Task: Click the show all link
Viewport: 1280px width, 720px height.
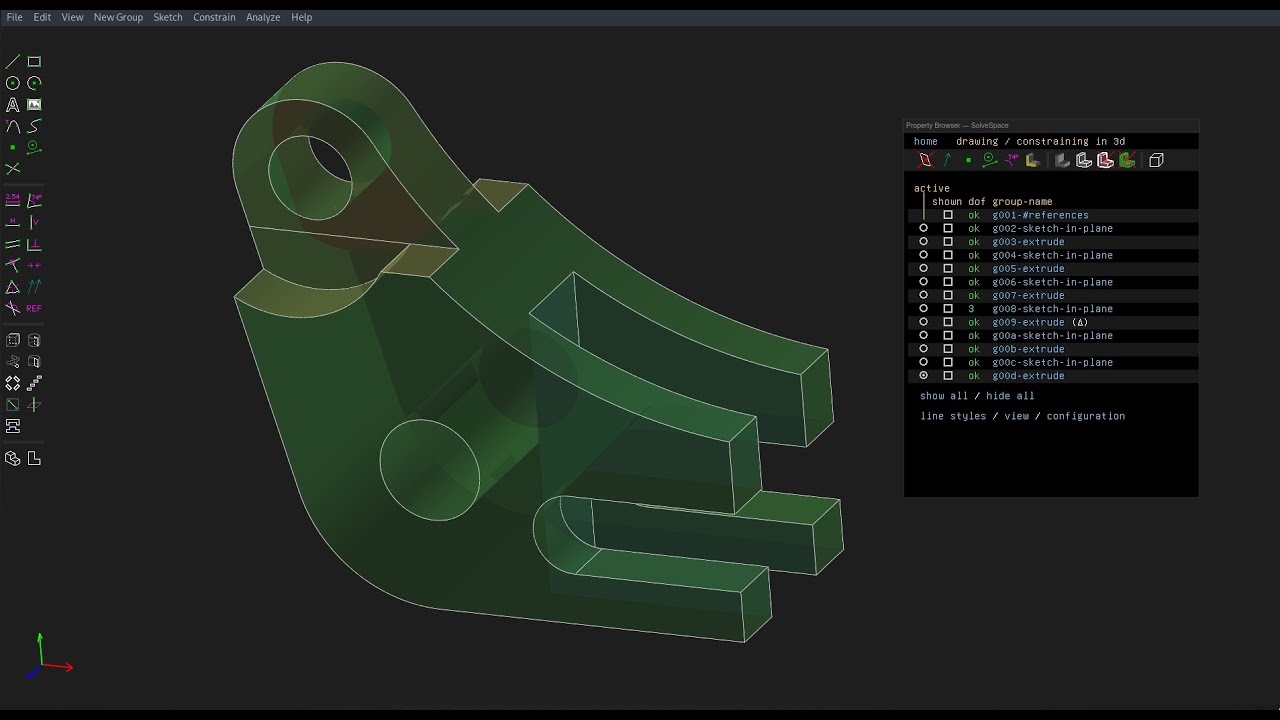Action: click(x=944, y=396)
